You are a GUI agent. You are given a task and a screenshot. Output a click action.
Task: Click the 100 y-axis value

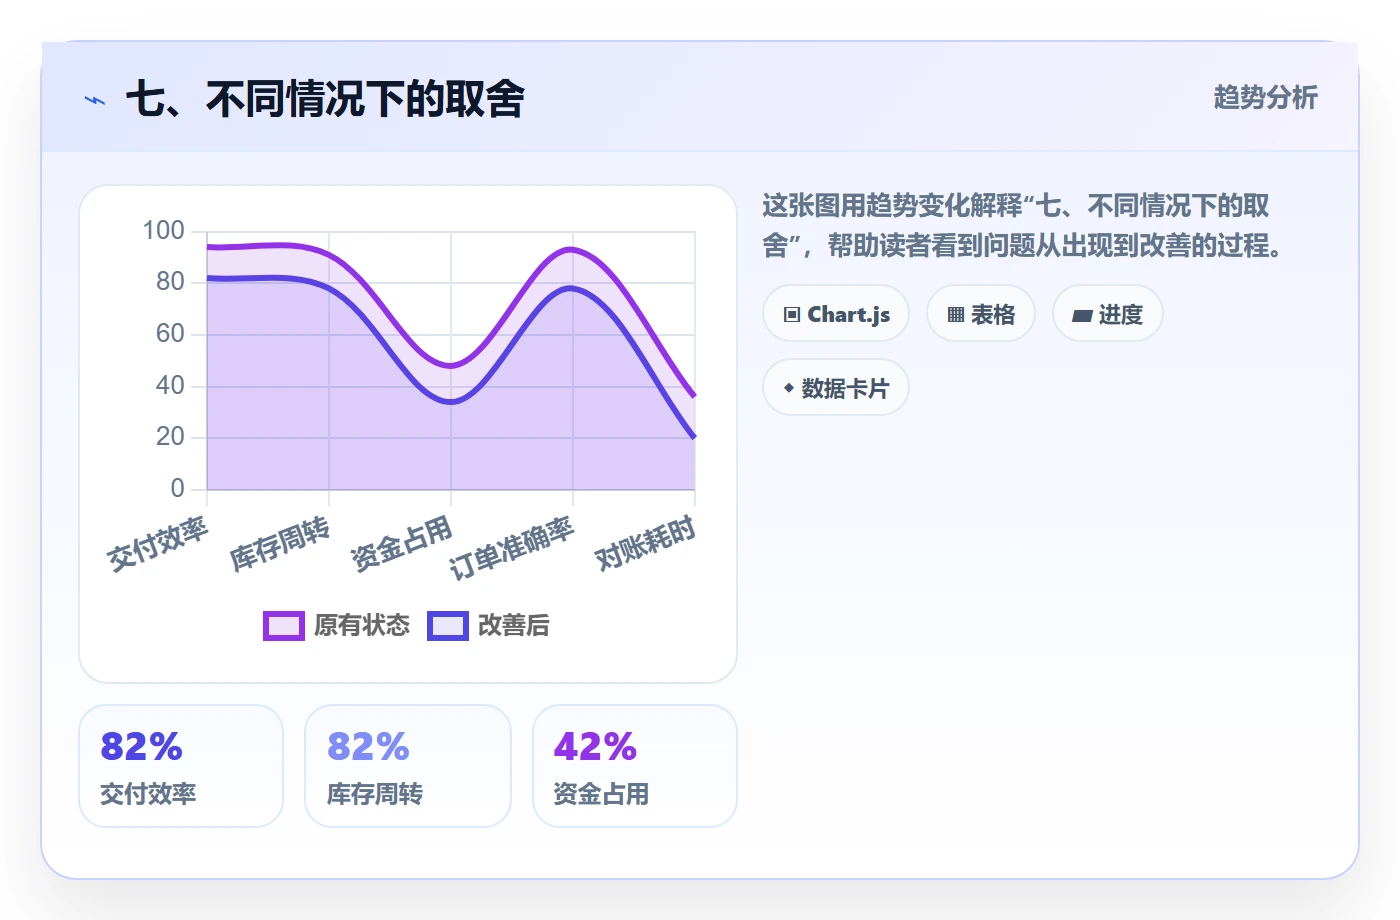pyautogui.click(x=164, y=231)
